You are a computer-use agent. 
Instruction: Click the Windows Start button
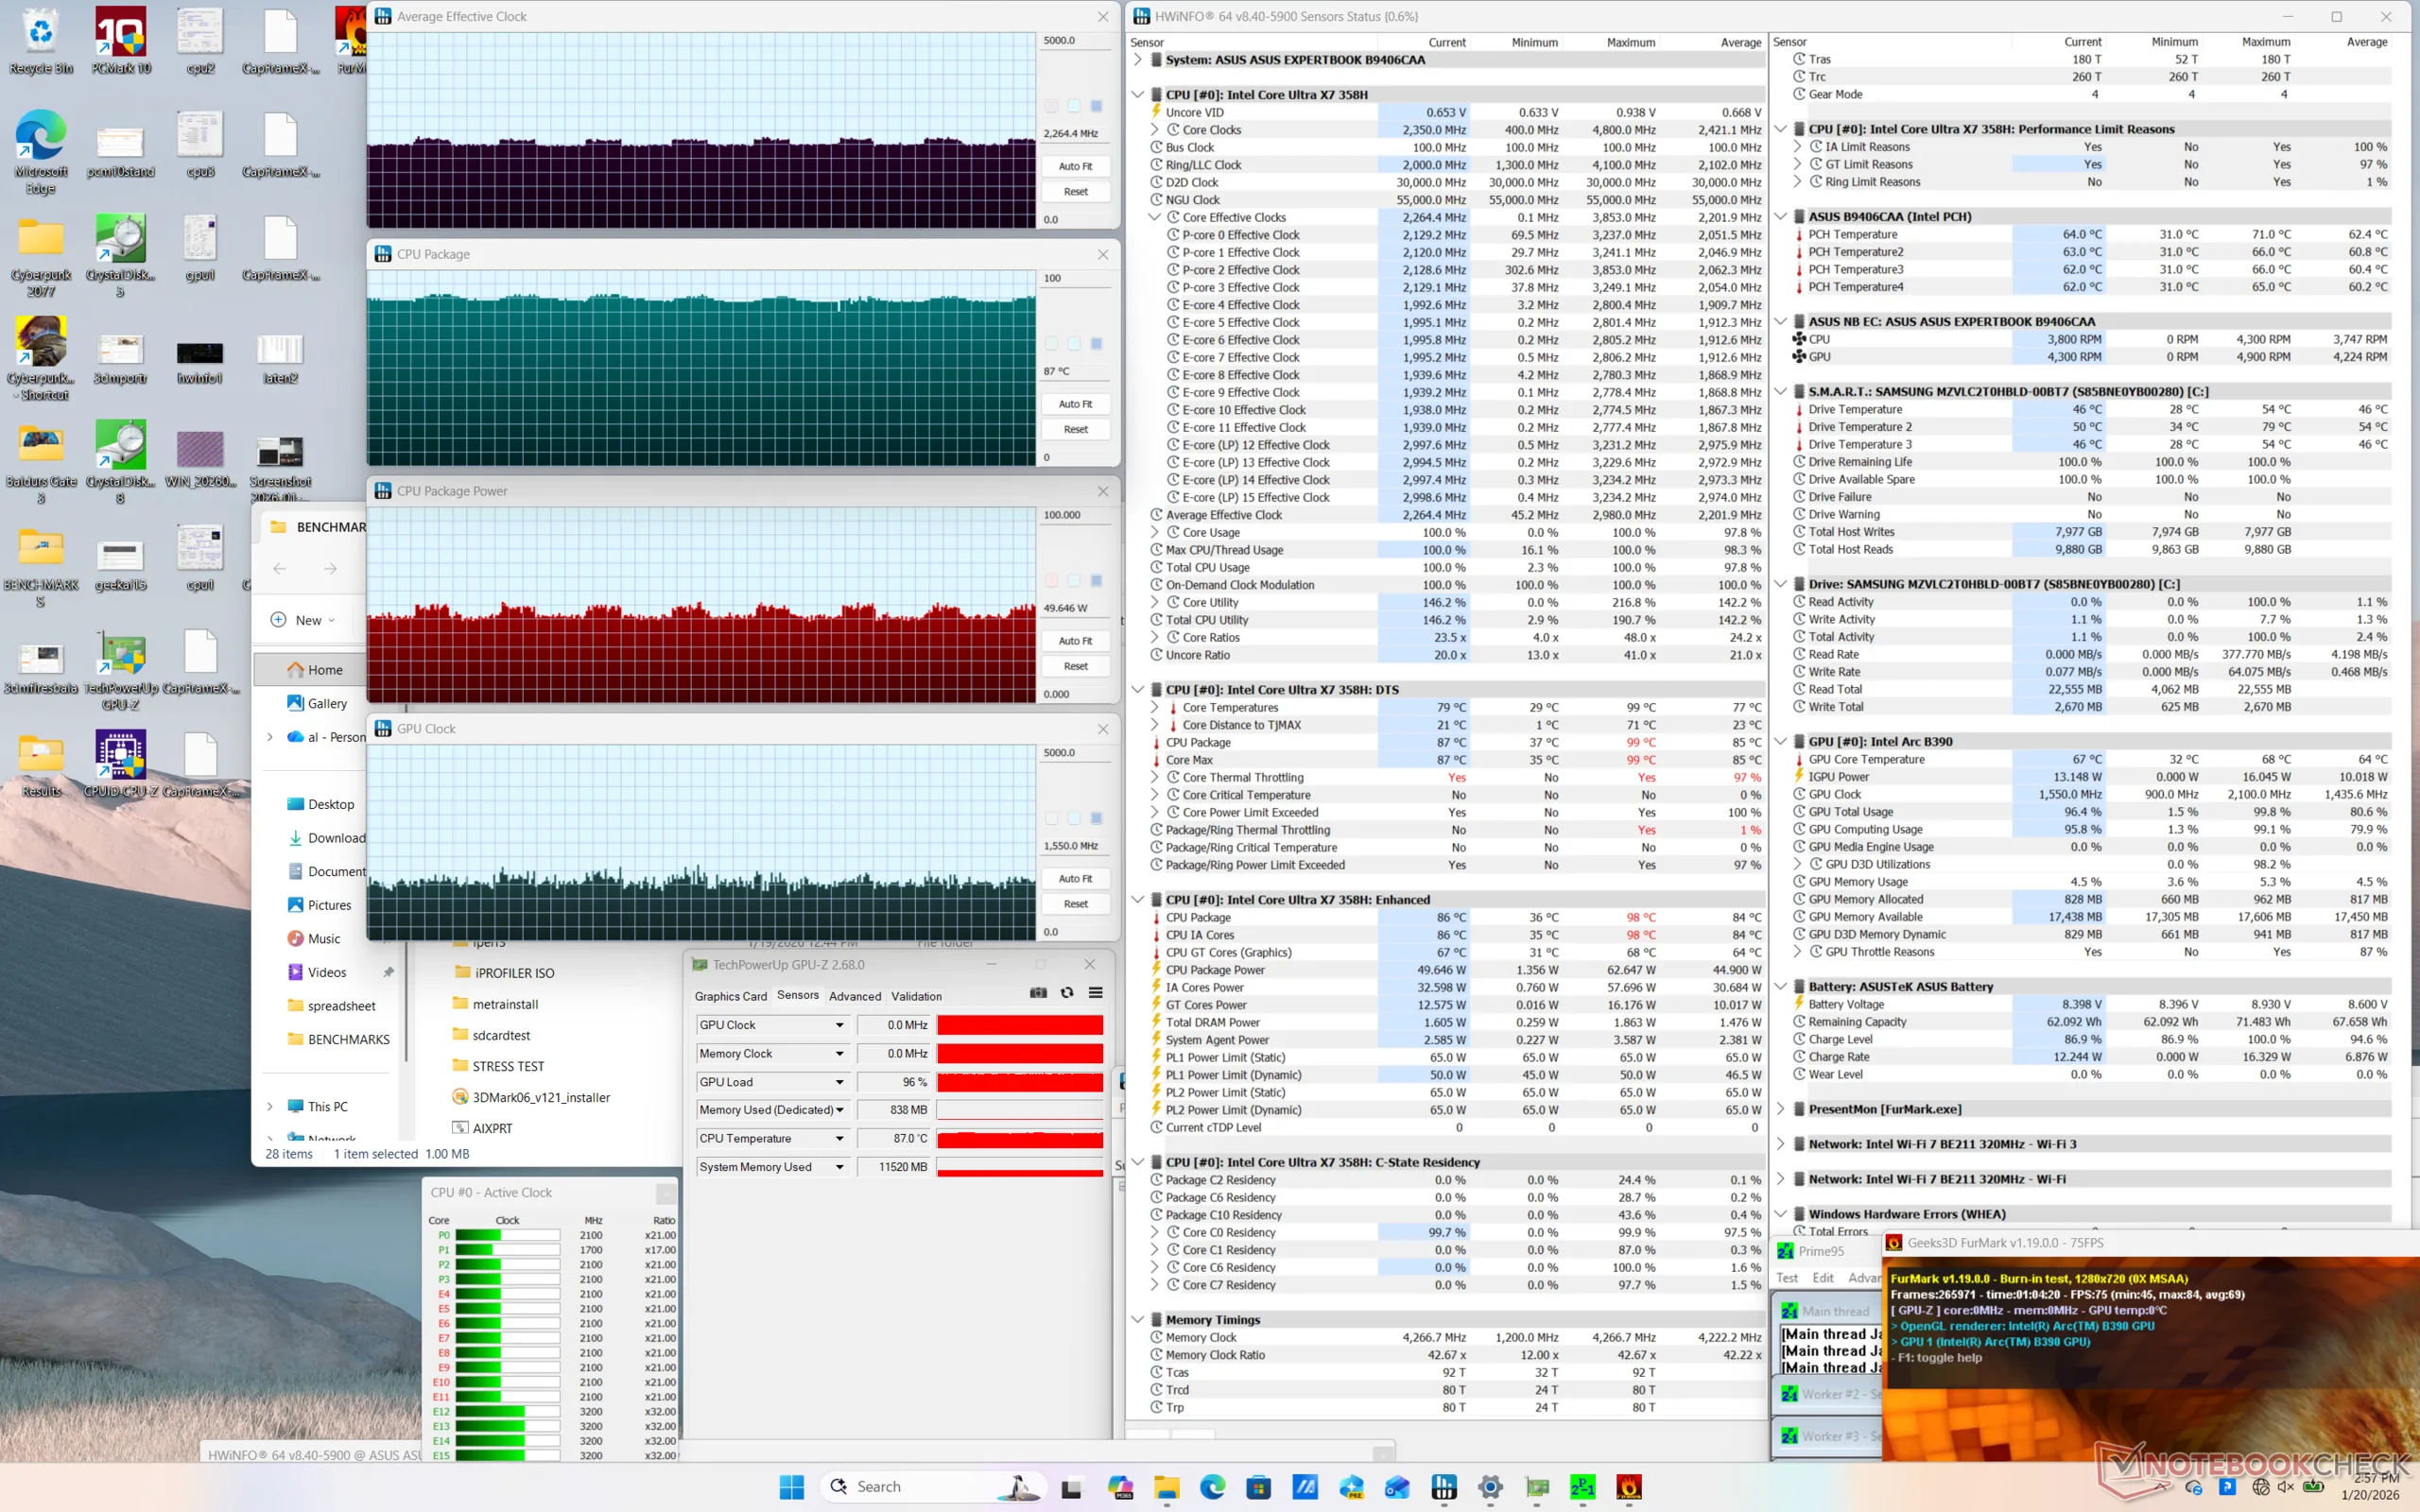(791, 1487)
